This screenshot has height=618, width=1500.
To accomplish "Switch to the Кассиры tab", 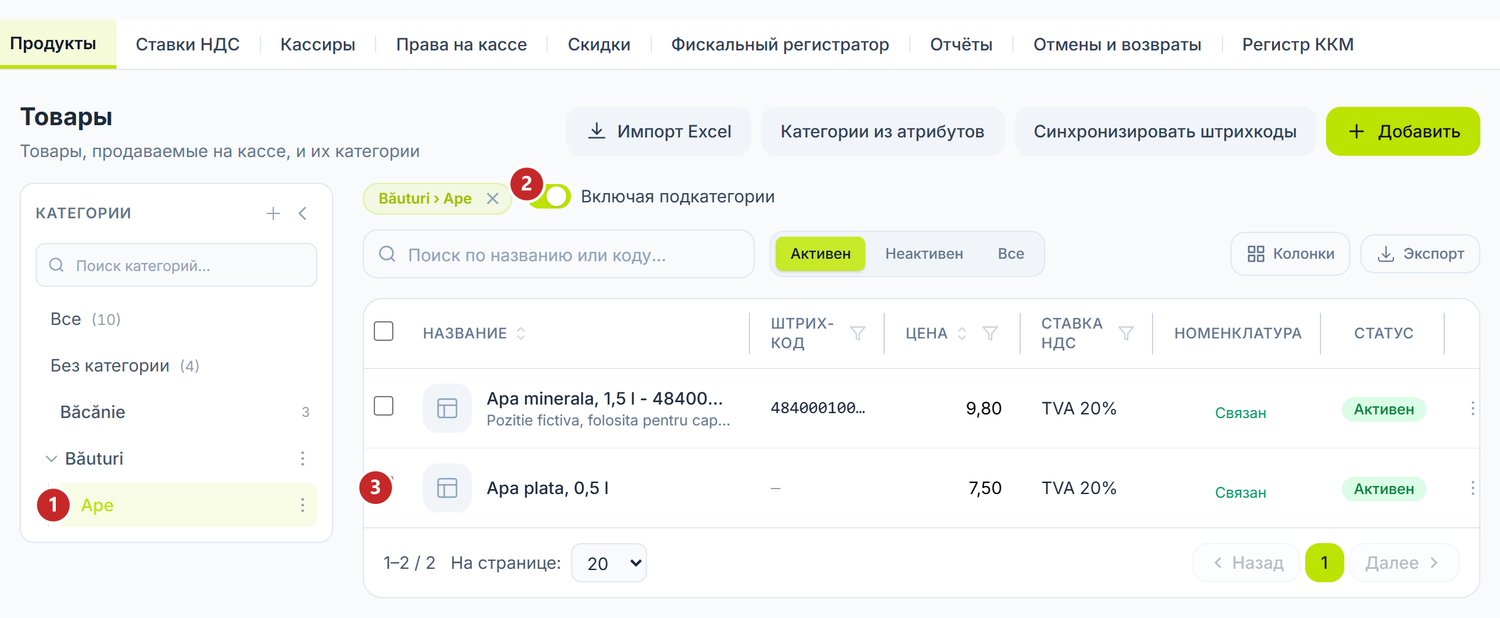I will point(318,44).
